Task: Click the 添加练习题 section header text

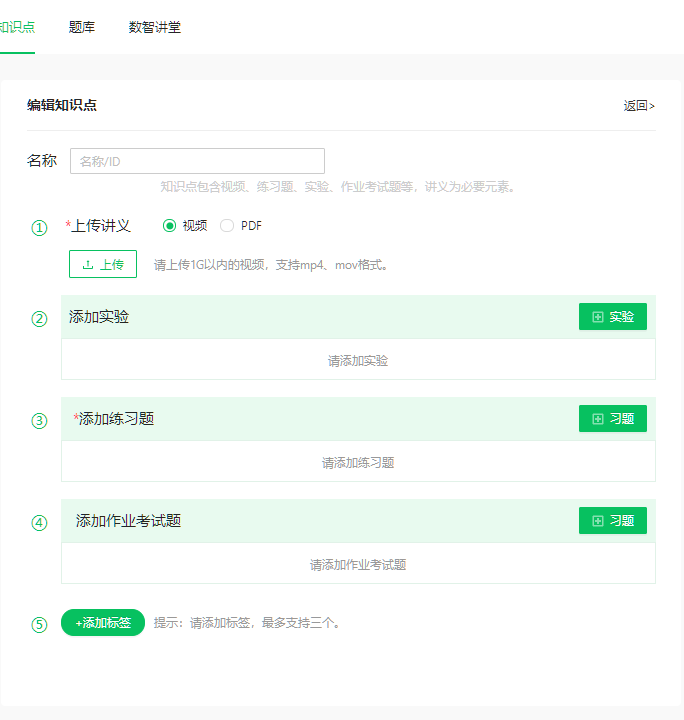Action: (x=116, y=419)
